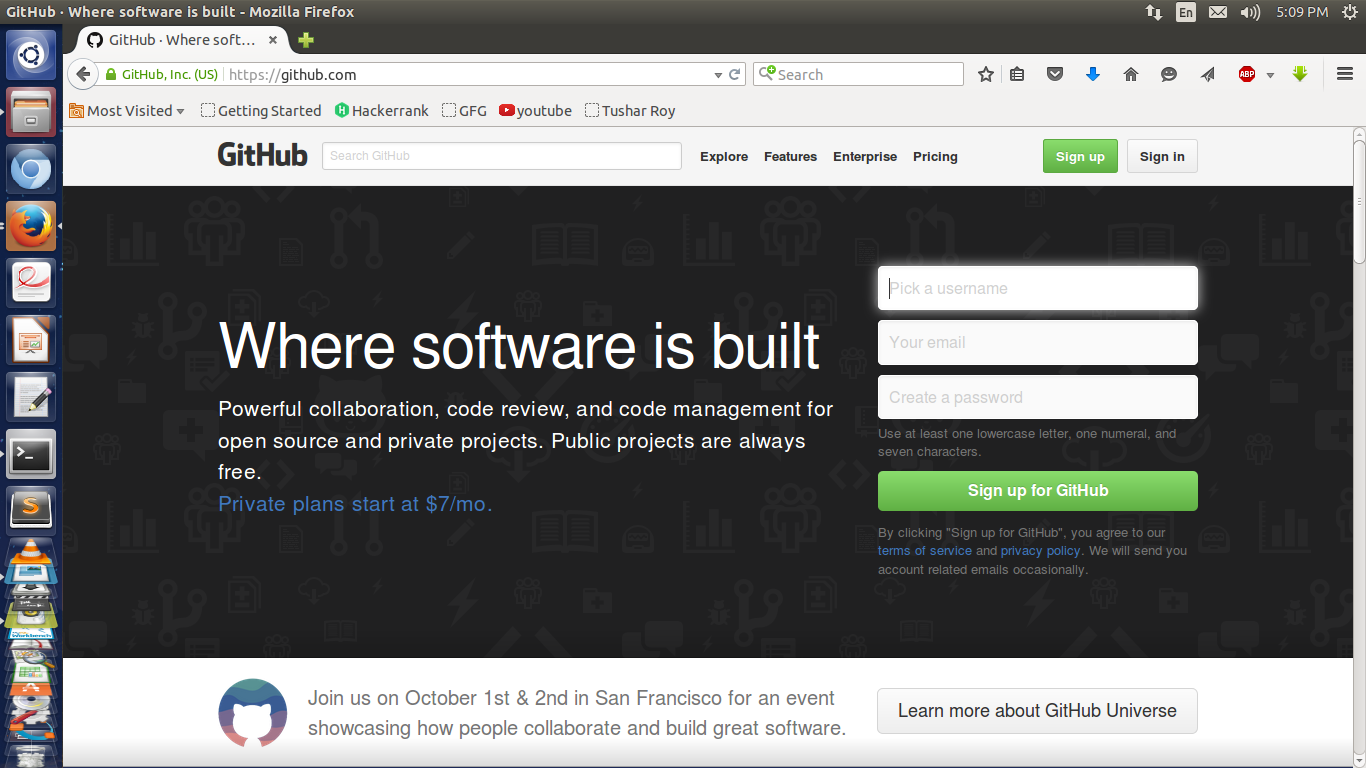Image resolution: width=1366 pixels, height=768 pixels.
Task: Focus the Pick a username field
Action: click(1038, 288)
